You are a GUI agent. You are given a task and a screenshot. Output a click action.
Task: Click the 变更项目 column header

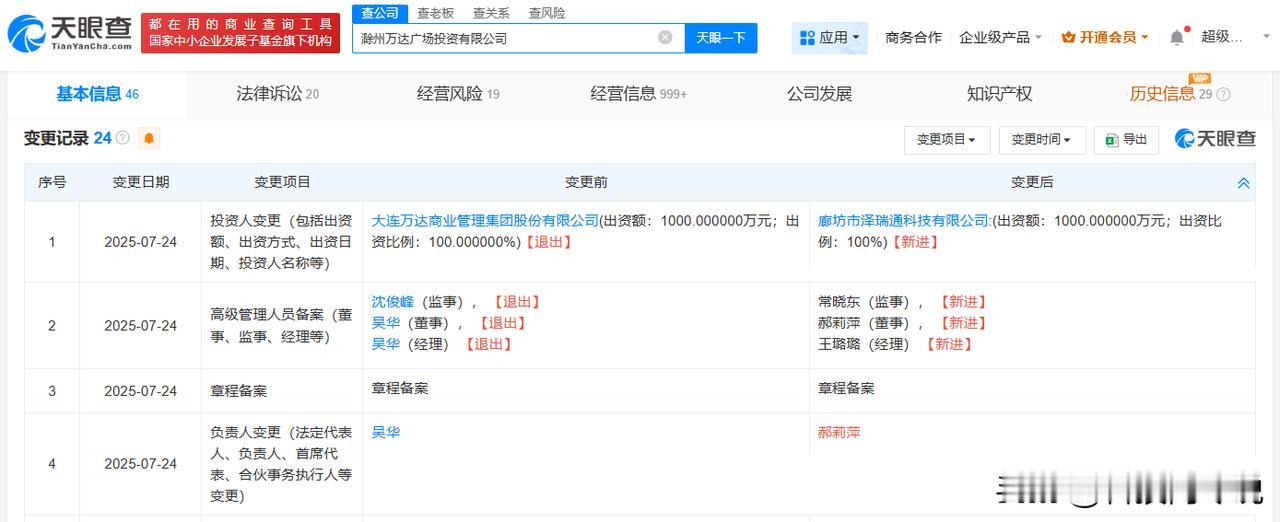pos(282,182)
